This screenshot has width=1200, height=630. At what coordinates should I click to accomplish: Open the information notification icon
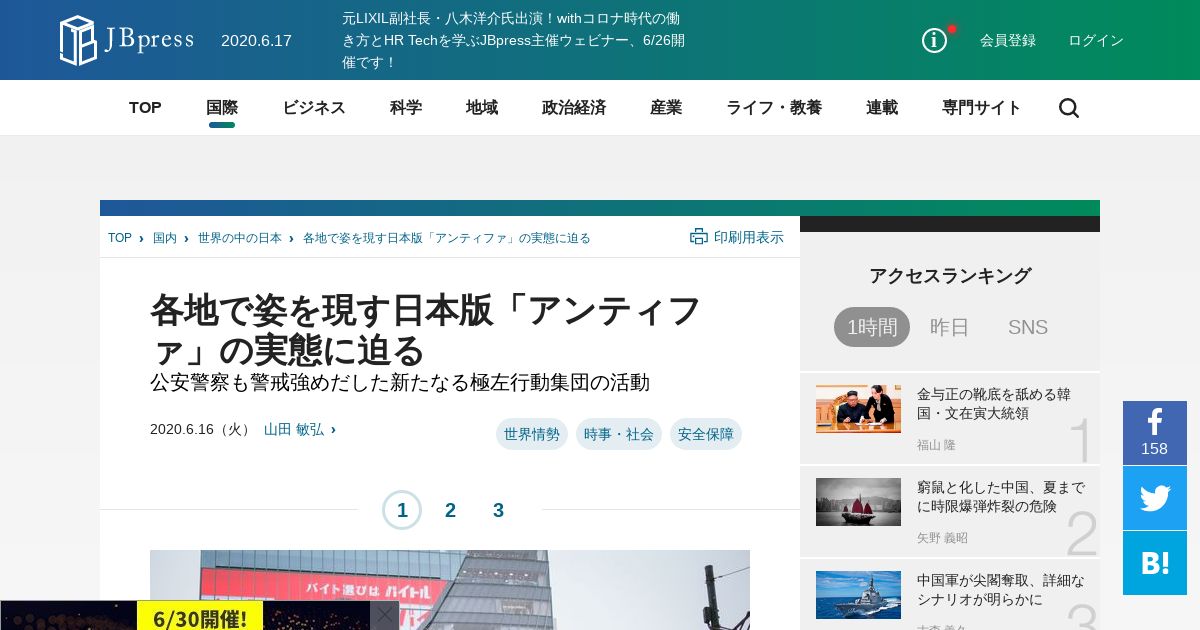[934, 40]
